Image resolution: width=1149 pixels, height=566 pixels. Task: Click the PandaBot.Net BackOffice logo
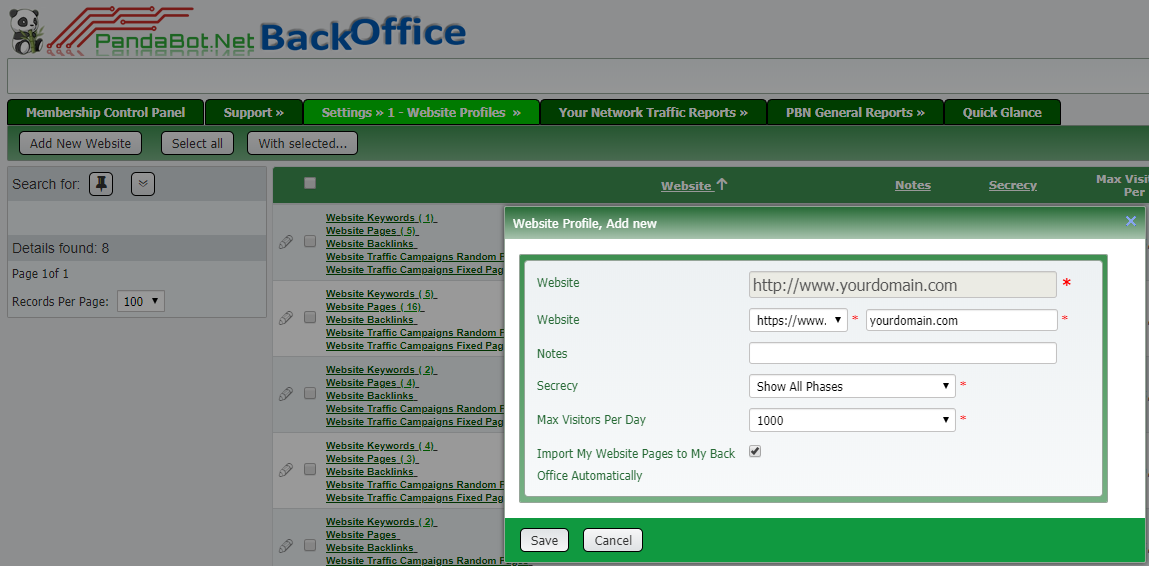(x=238, y=30)
